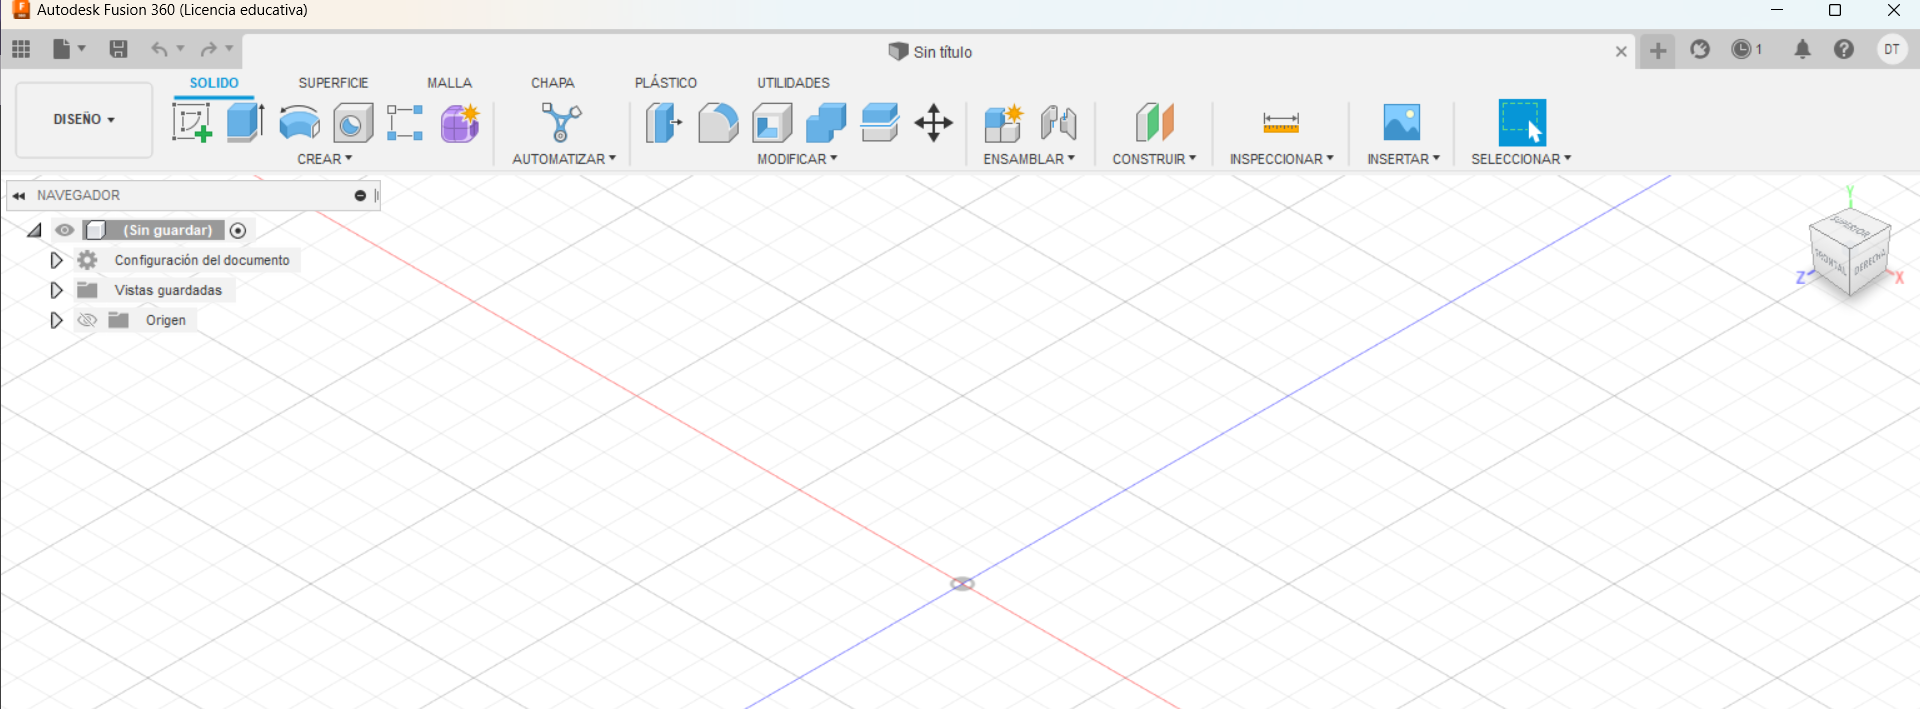Open the job status clock indicator
The height and width of the screenshot is (709, 1920).
click(x=1747, y=49)
